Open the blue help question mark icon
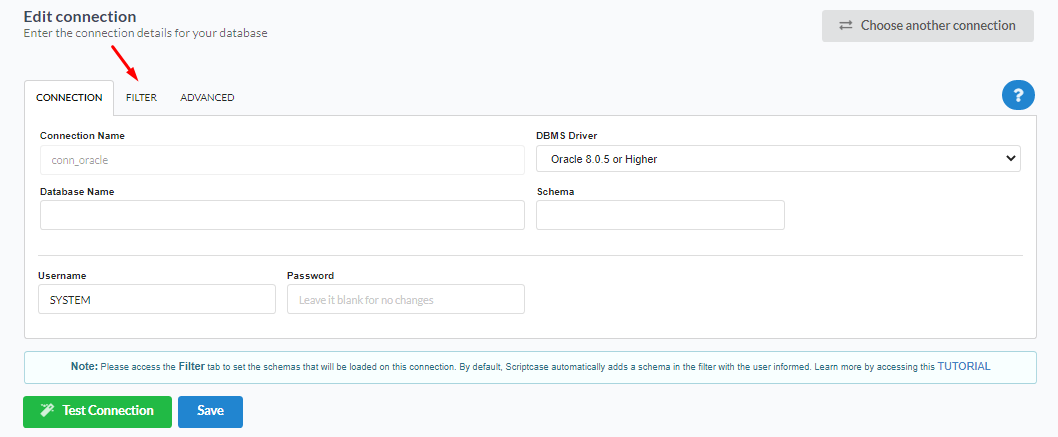The width and height of the screenshot is (1058, 437). 1018,94
